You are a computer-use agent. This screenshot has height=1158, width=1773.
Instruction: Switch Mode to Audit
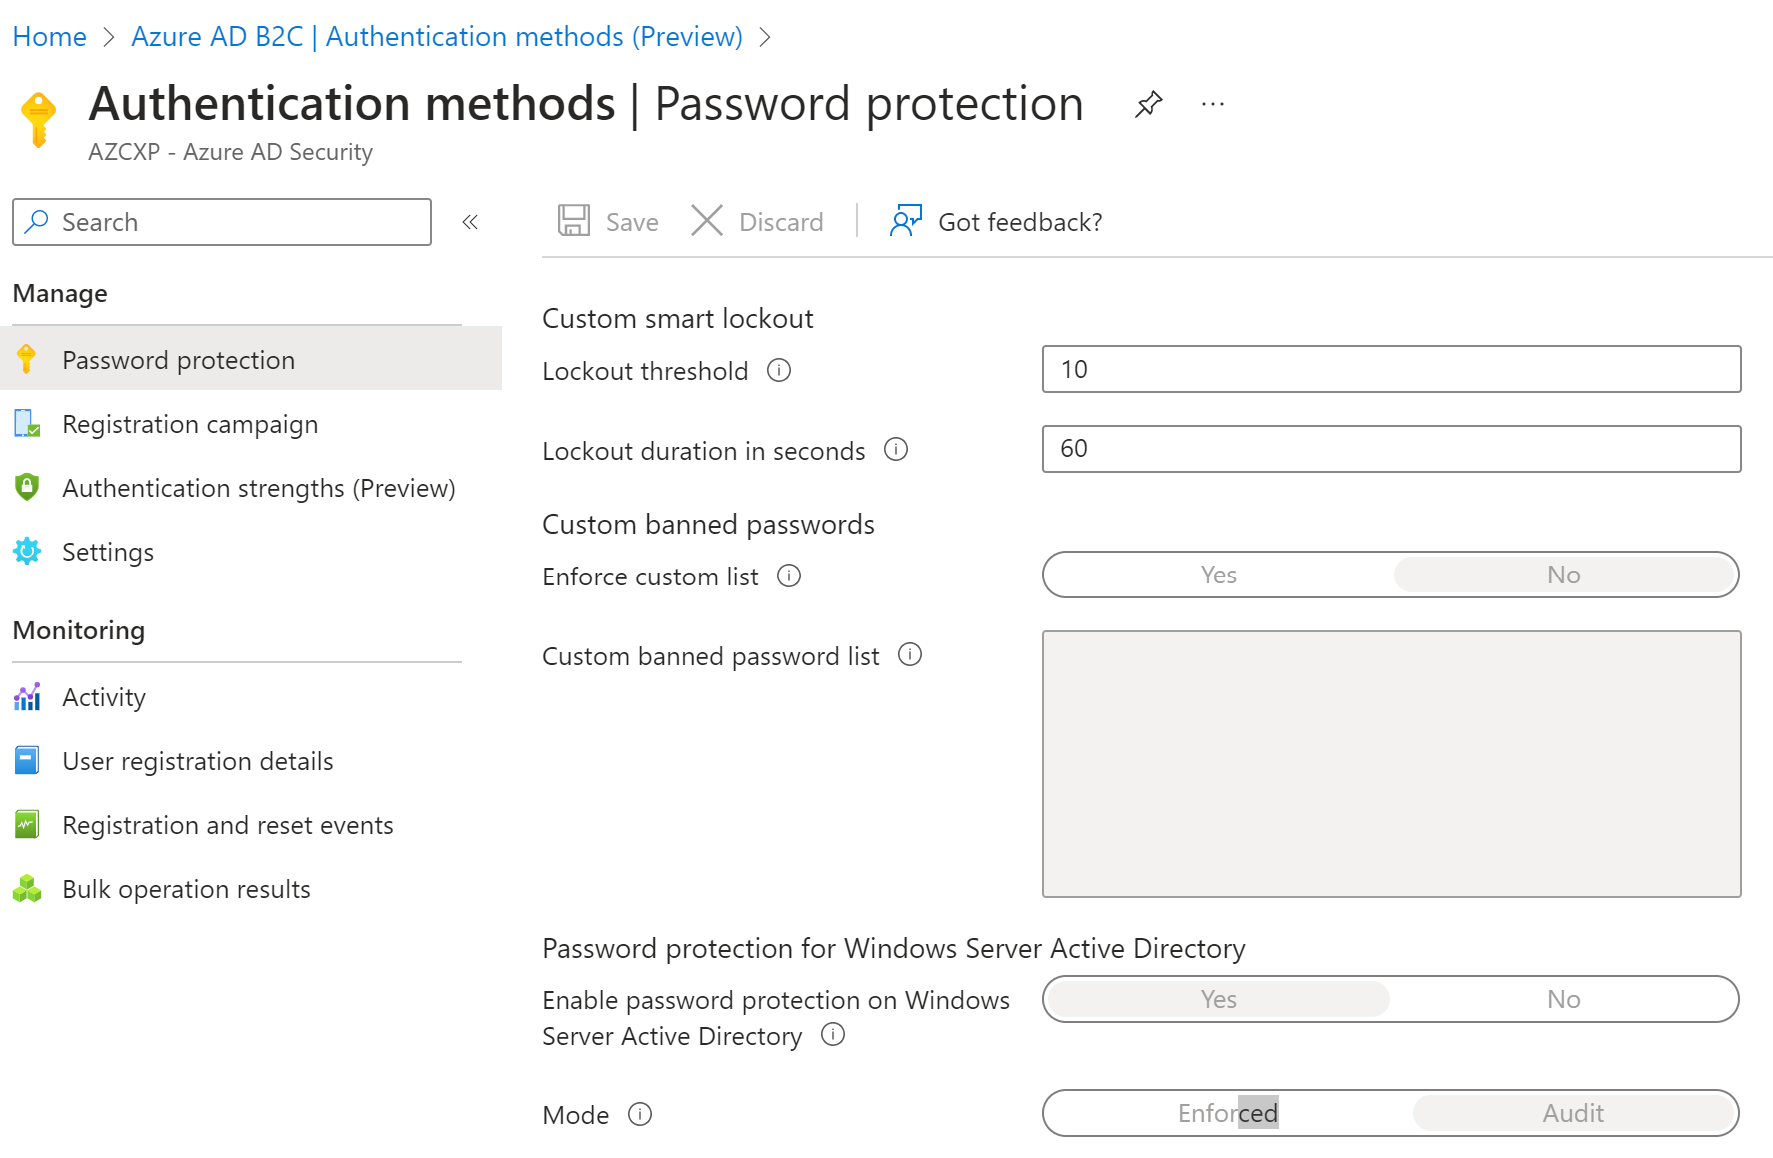(1573, 1113)
